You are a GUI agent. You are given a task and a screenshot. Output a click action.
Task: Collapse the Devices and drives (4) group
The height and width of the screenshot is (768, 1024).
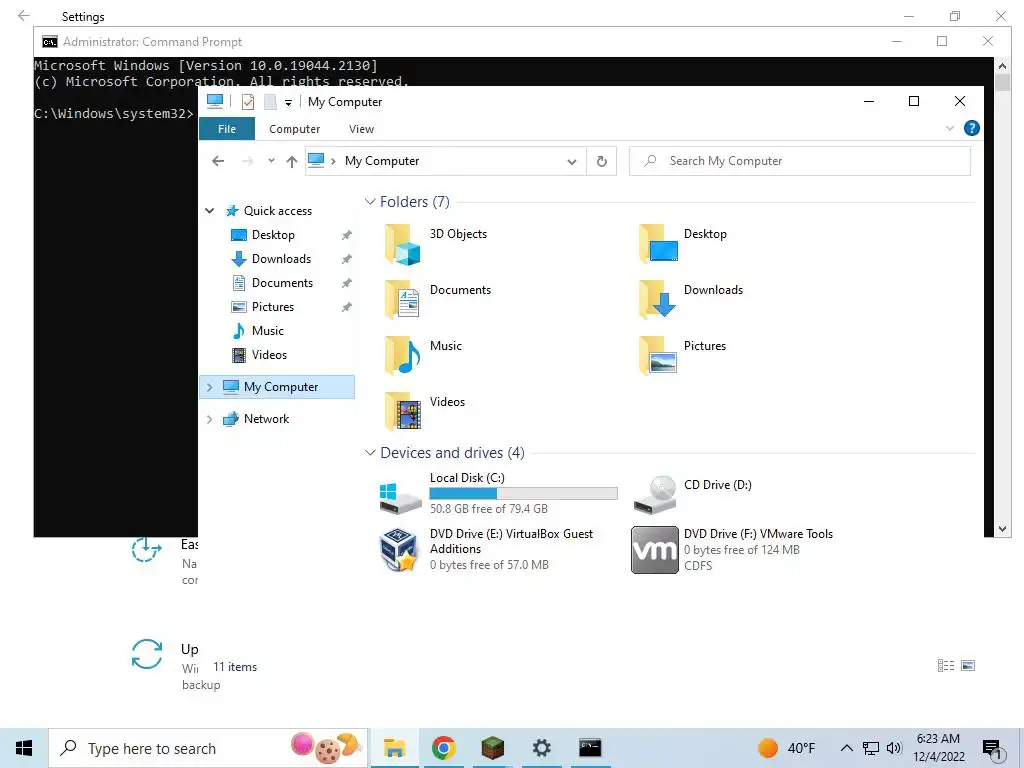pos(370,453)
